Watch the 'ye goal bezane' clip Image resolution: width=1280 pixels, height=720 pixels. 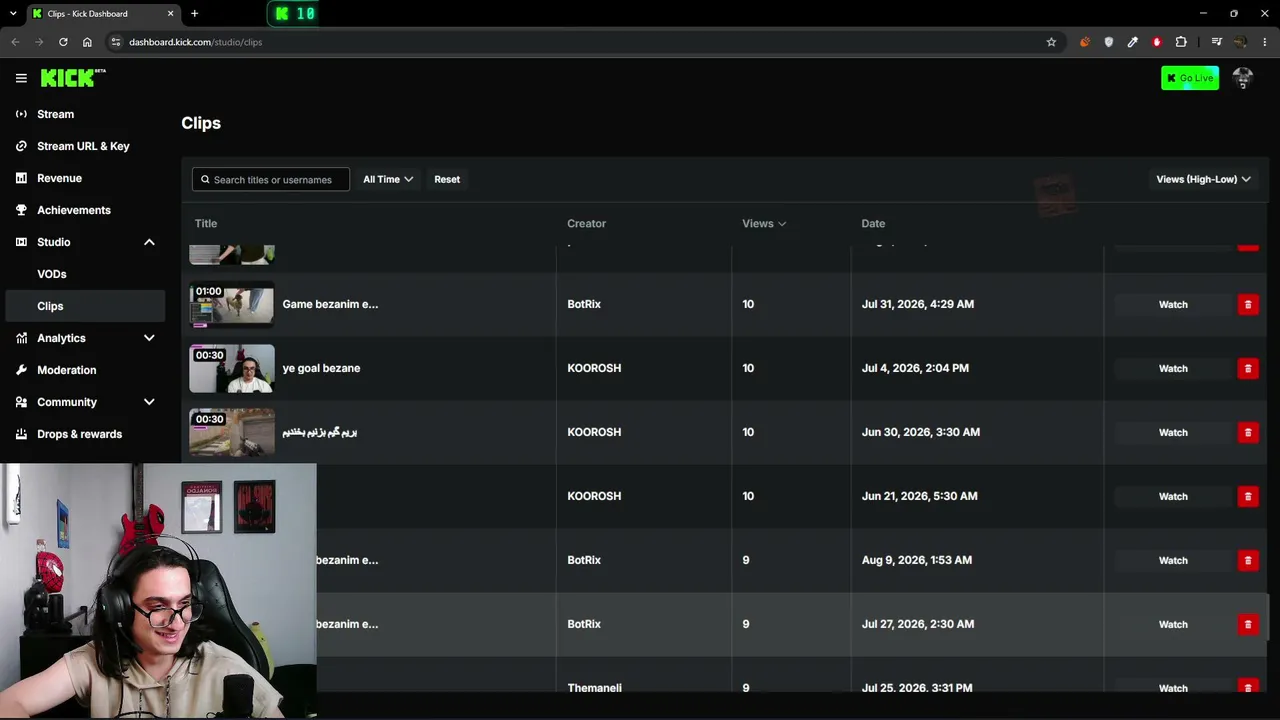1173,368
